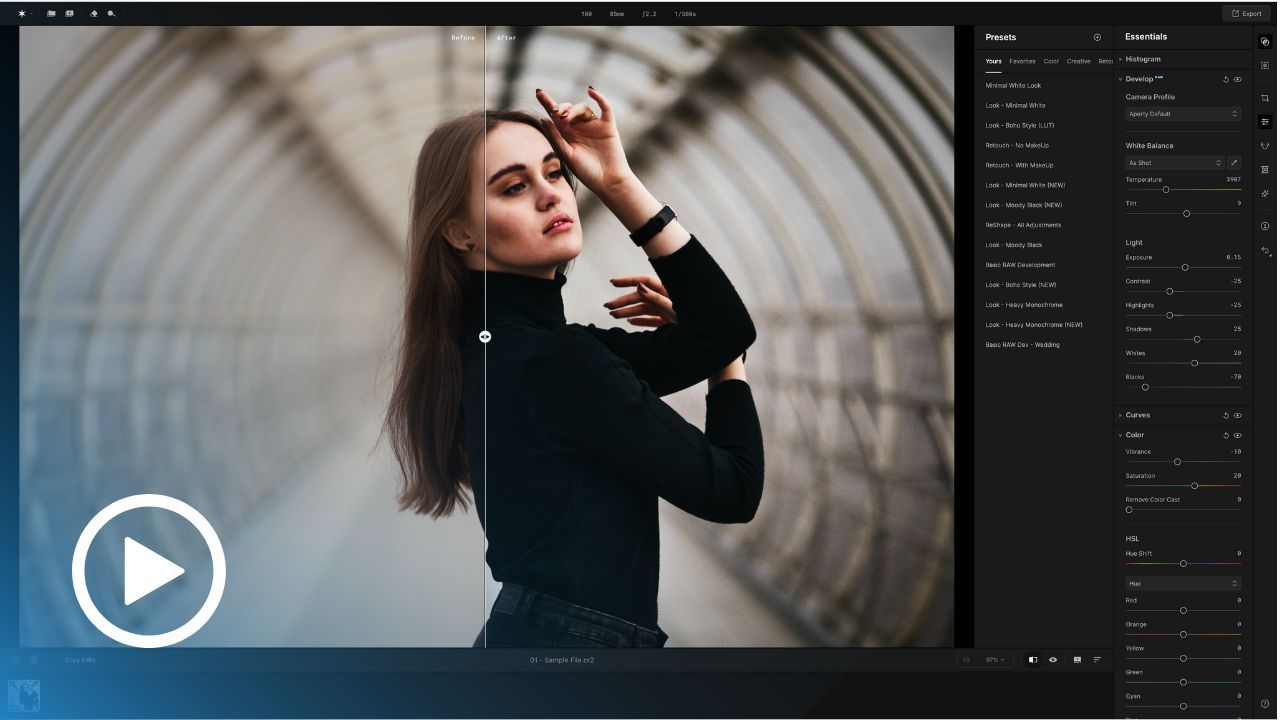The width and height of the screenshot is (1280, 720).
Task: Click the filmstrip layout icon in bottom bar
Action: coord(1077,660)
